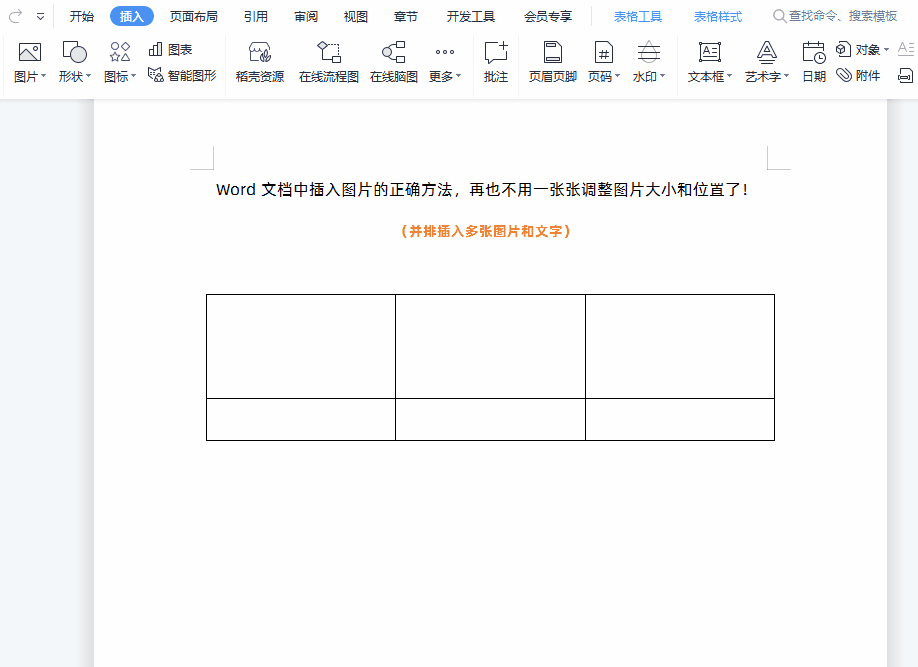Open 智能图形 SmartArt insertion

tap(182, 74)
